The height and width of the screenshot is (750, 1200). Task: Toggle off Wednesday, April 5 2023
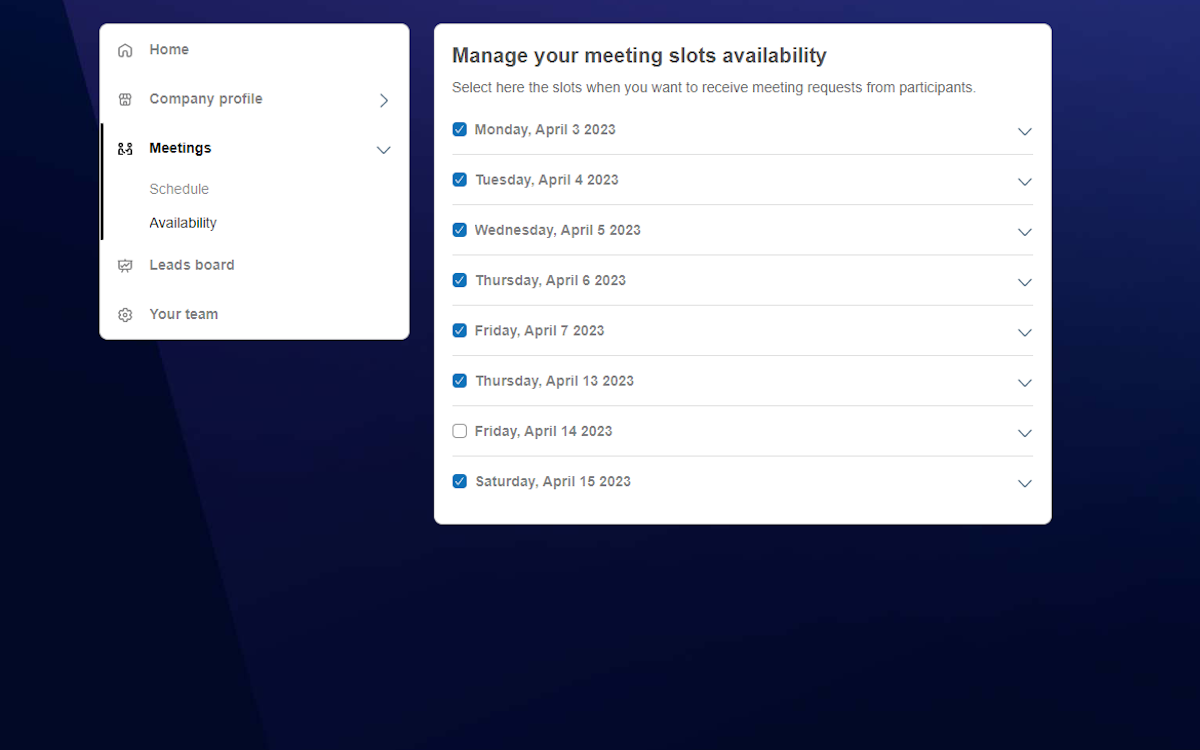[459, 229]
